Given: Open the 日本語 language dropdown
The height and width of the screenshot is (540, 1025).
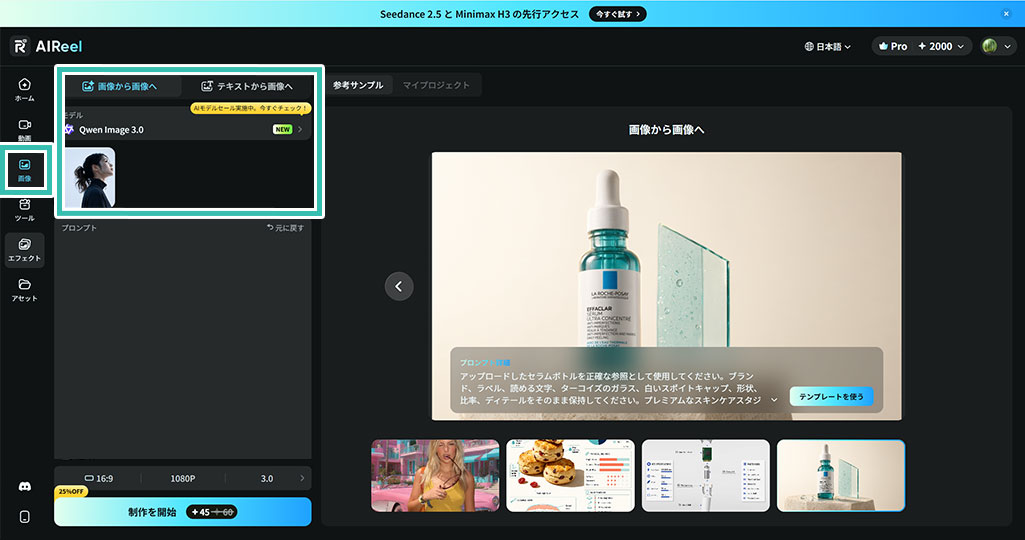Looking at the screenshot, I should (x=828, y=46).
